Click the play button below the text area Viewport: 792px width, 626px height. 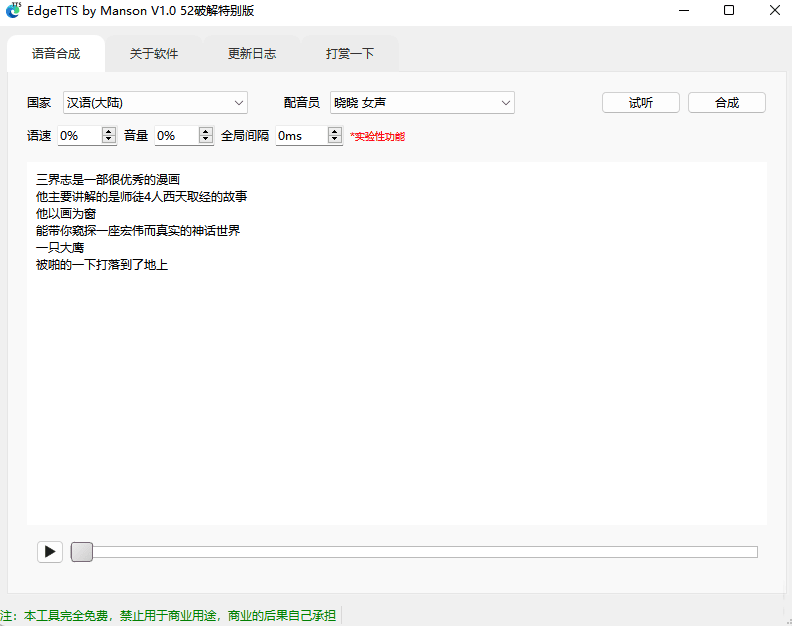[x=49, y=552]
